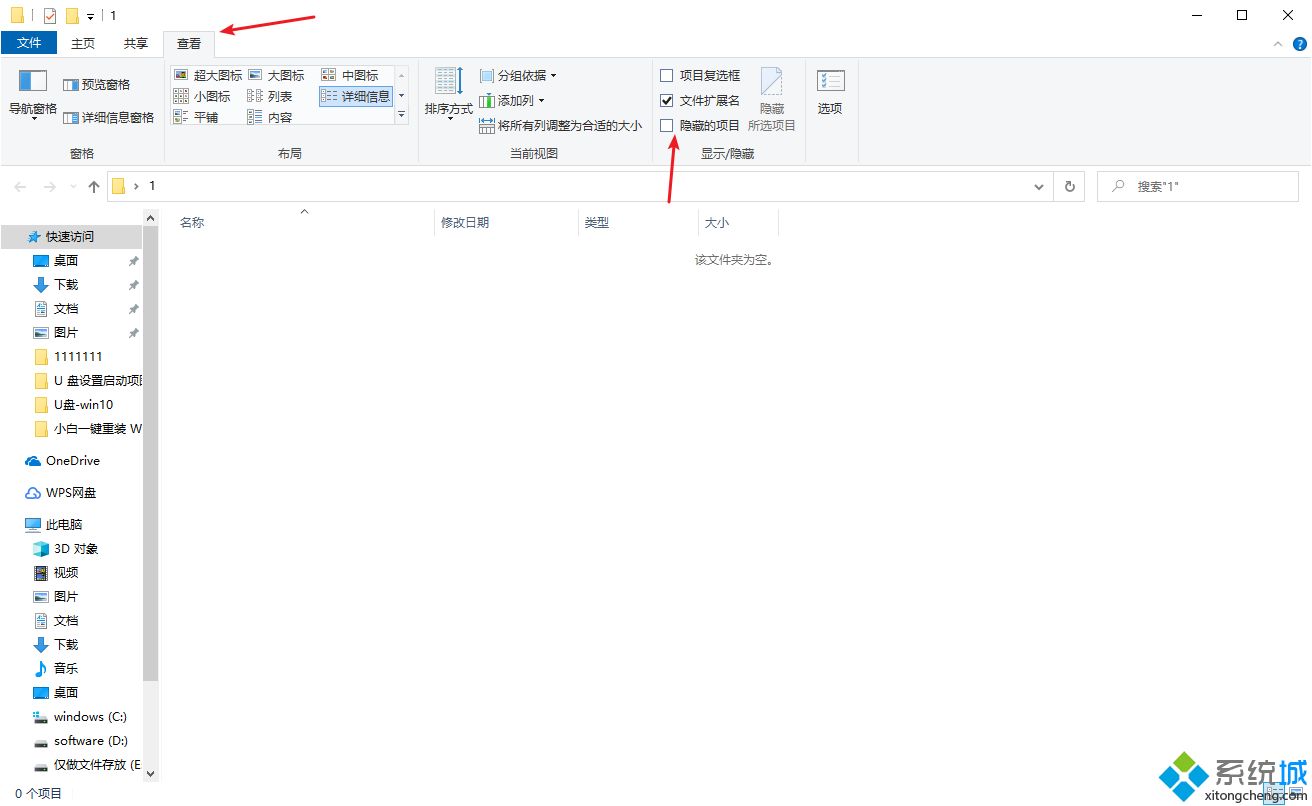Open Add columns (添加列) dropdown
The width and height of the screenshot is (1312, 806).
pos(512,100)
